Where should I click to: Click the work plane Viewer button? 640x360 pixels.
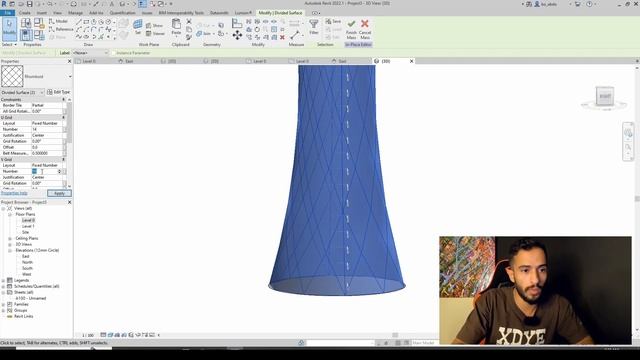coord(156,33)
